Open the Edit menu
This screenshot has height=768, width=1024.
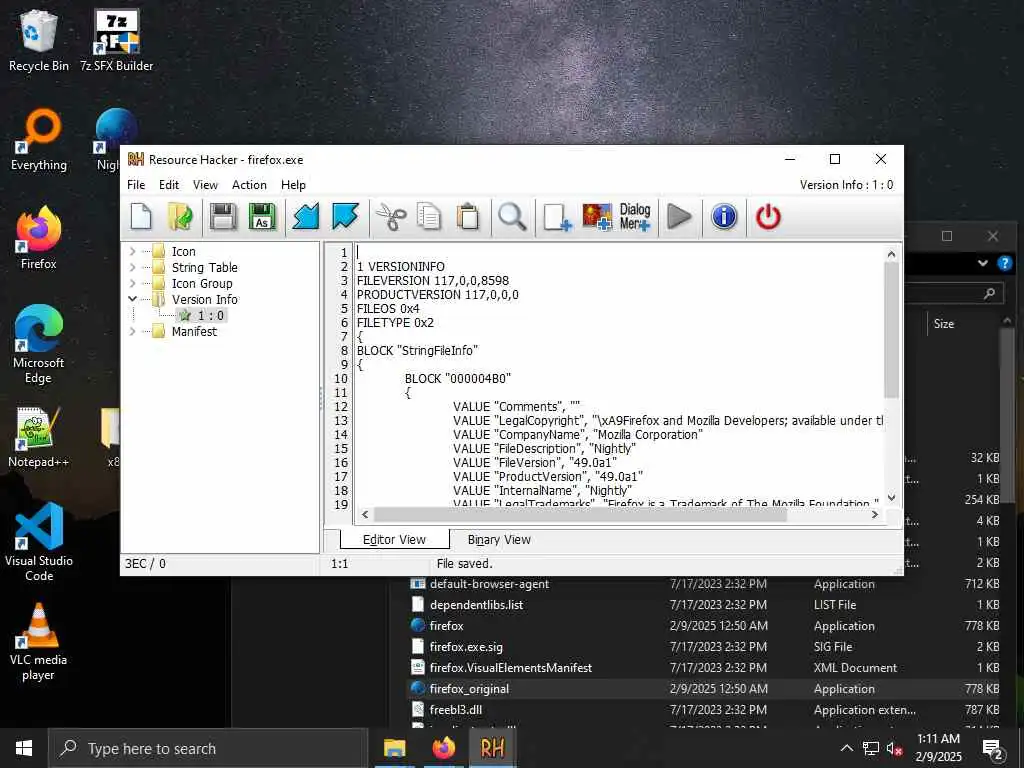pos(168,185)
